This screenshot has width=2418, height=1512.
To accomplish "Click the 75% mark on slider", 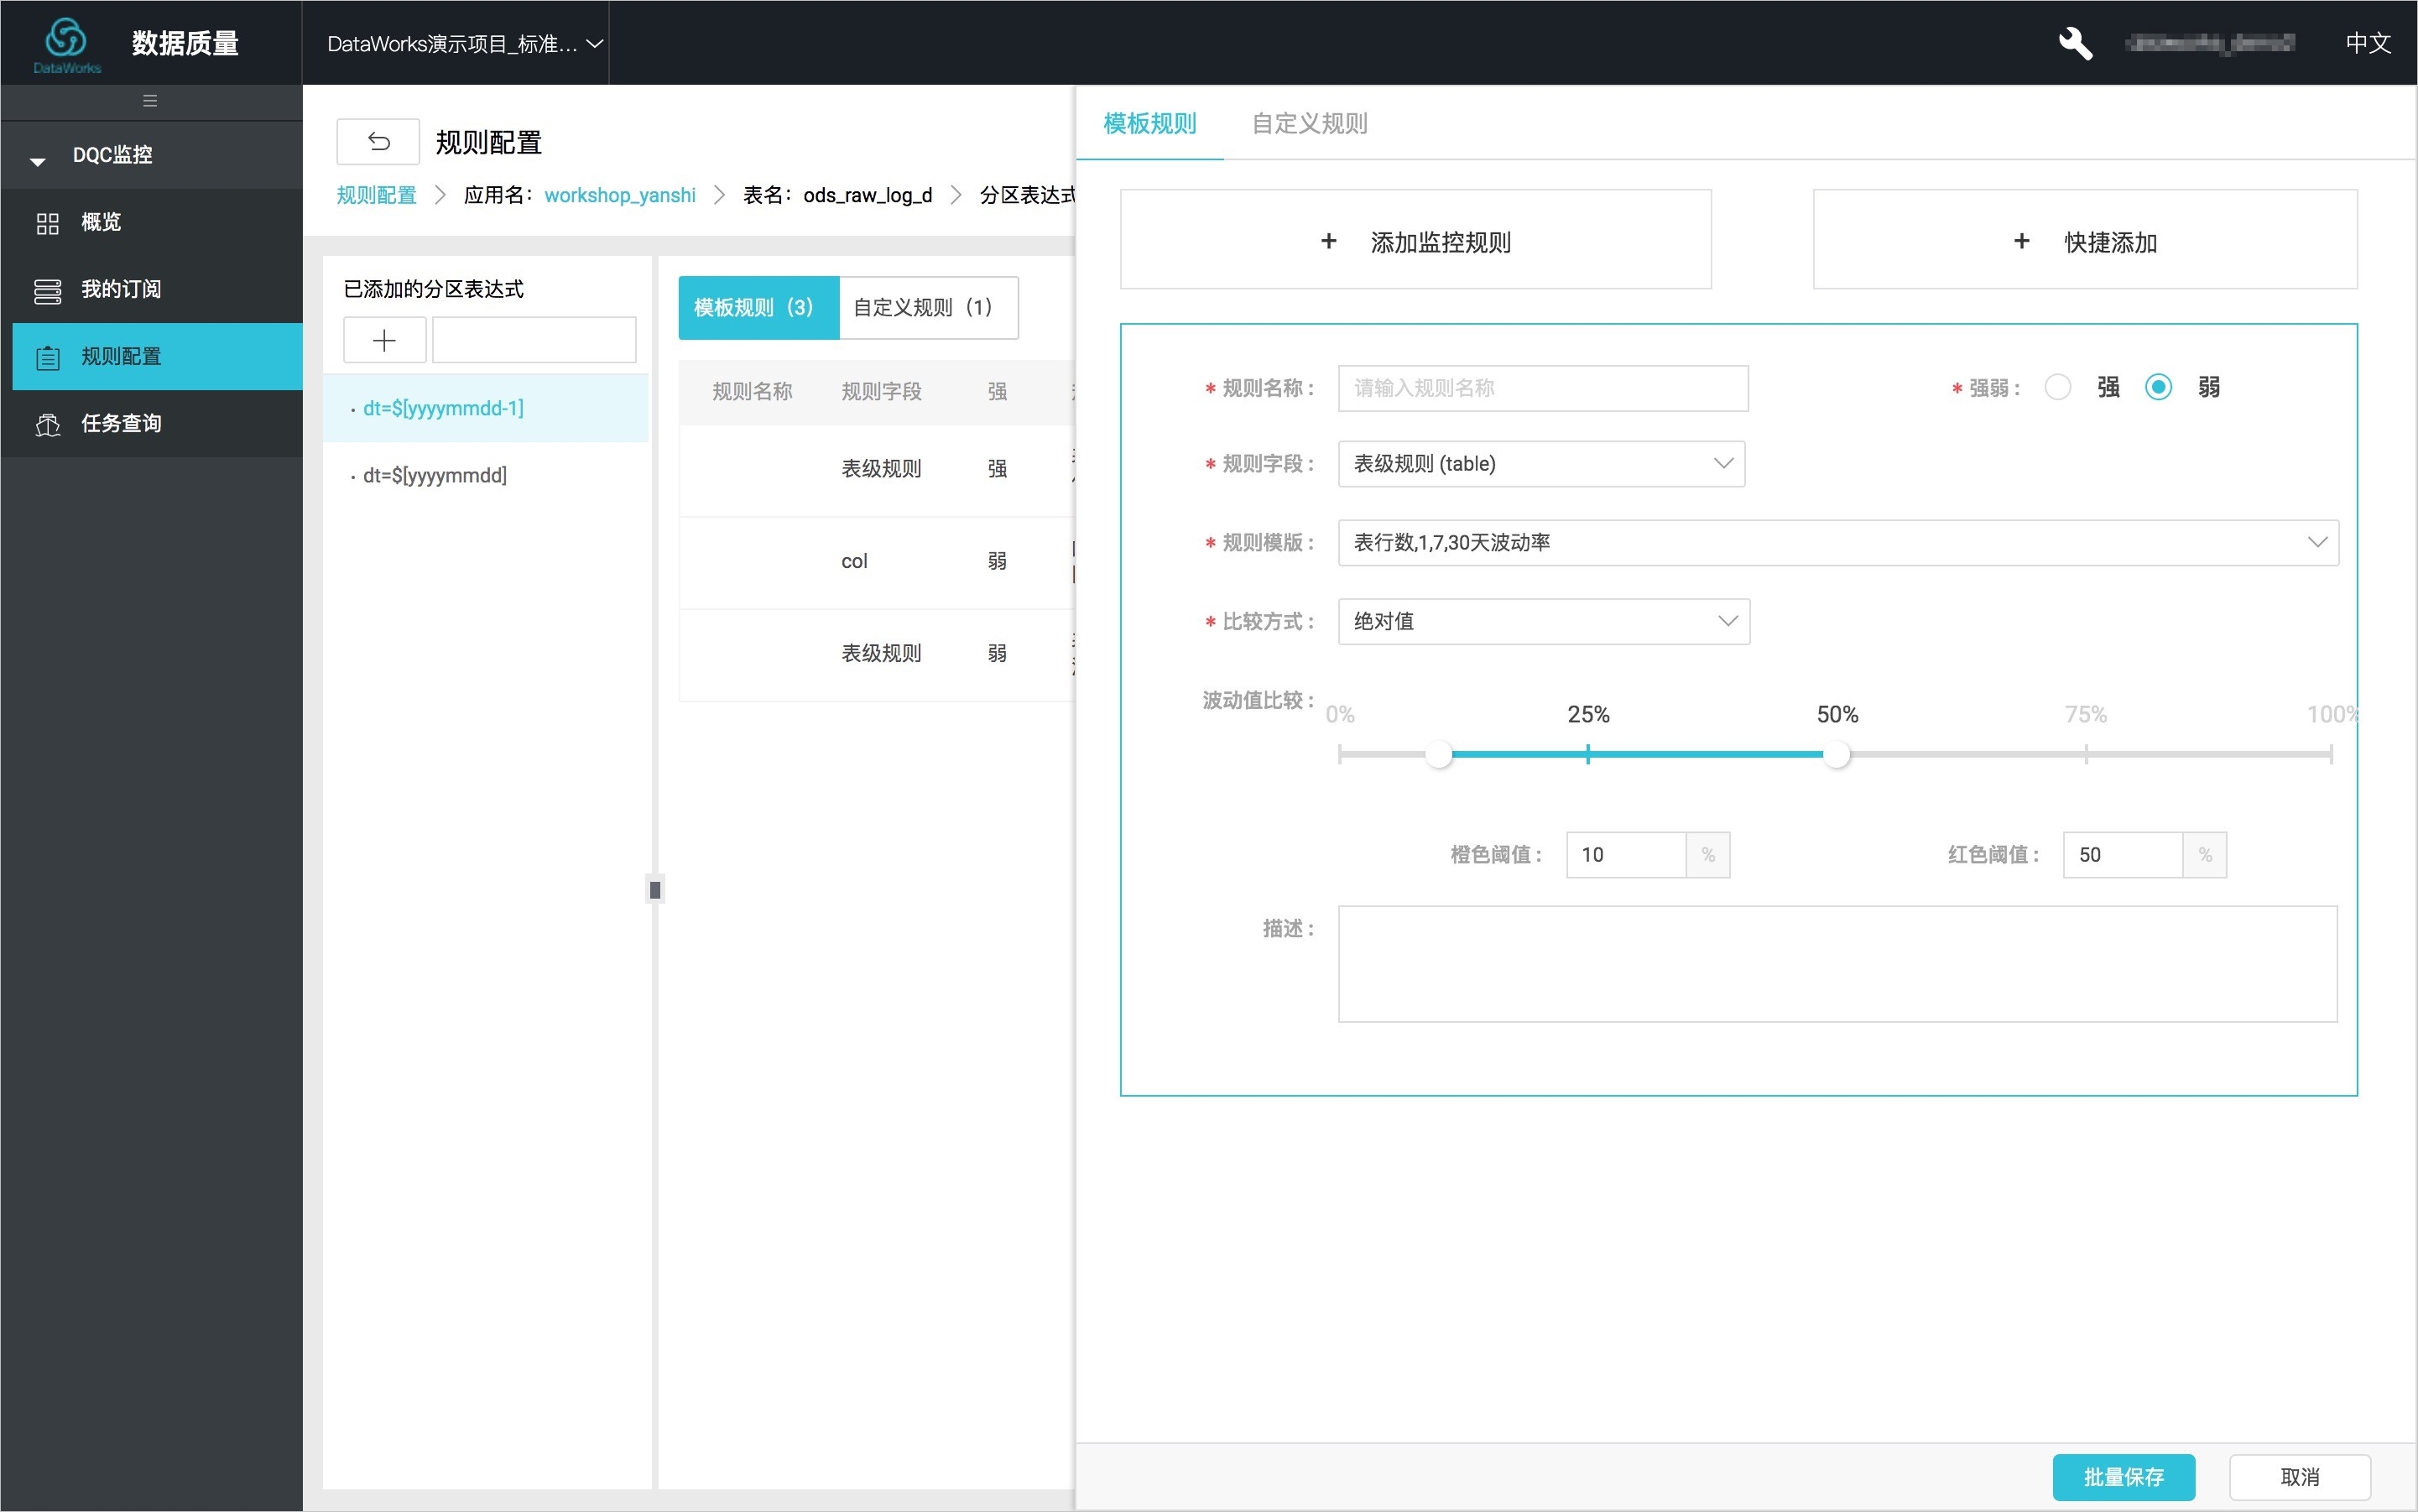I will tap(2086, 755).
